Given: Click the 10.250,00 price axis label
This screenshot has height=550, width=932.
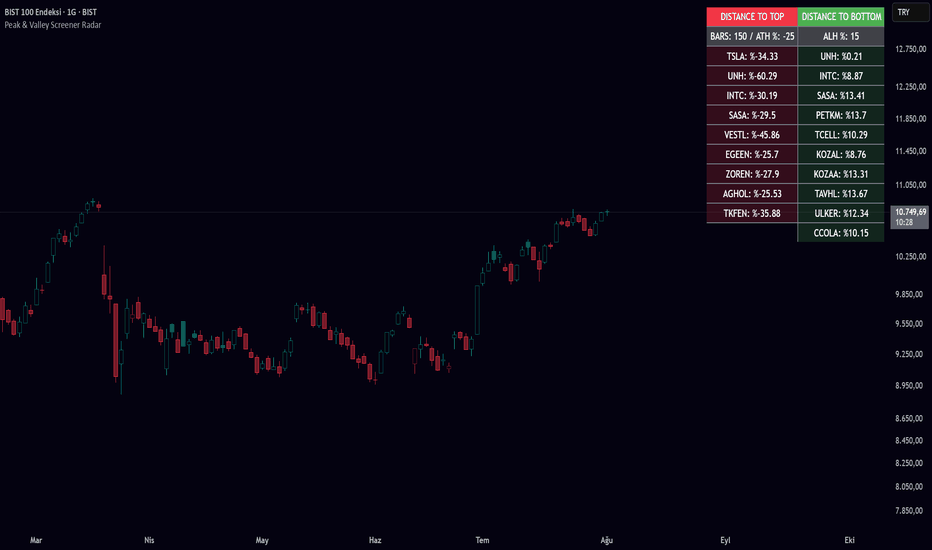Looking at the screenshot, I should 911,257.
